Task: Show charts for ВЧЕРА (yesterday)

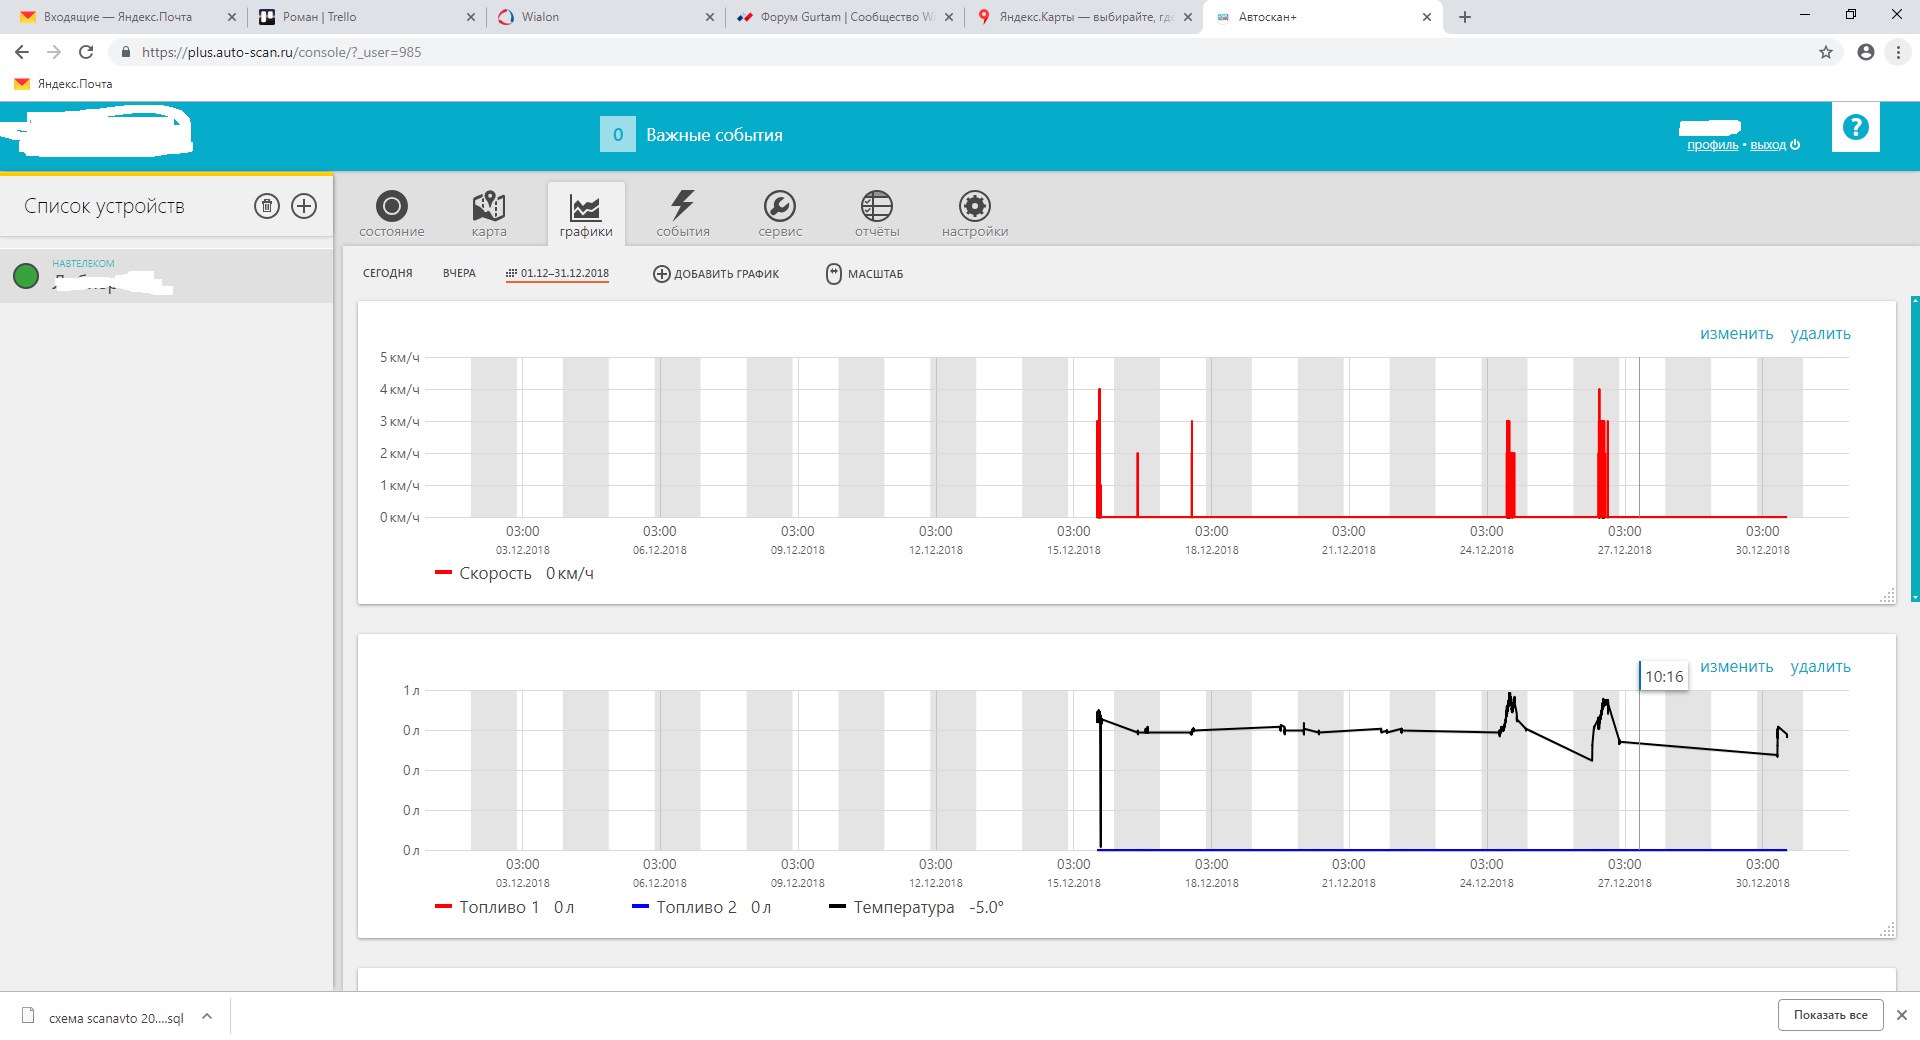Action: [x=459, y=273]
